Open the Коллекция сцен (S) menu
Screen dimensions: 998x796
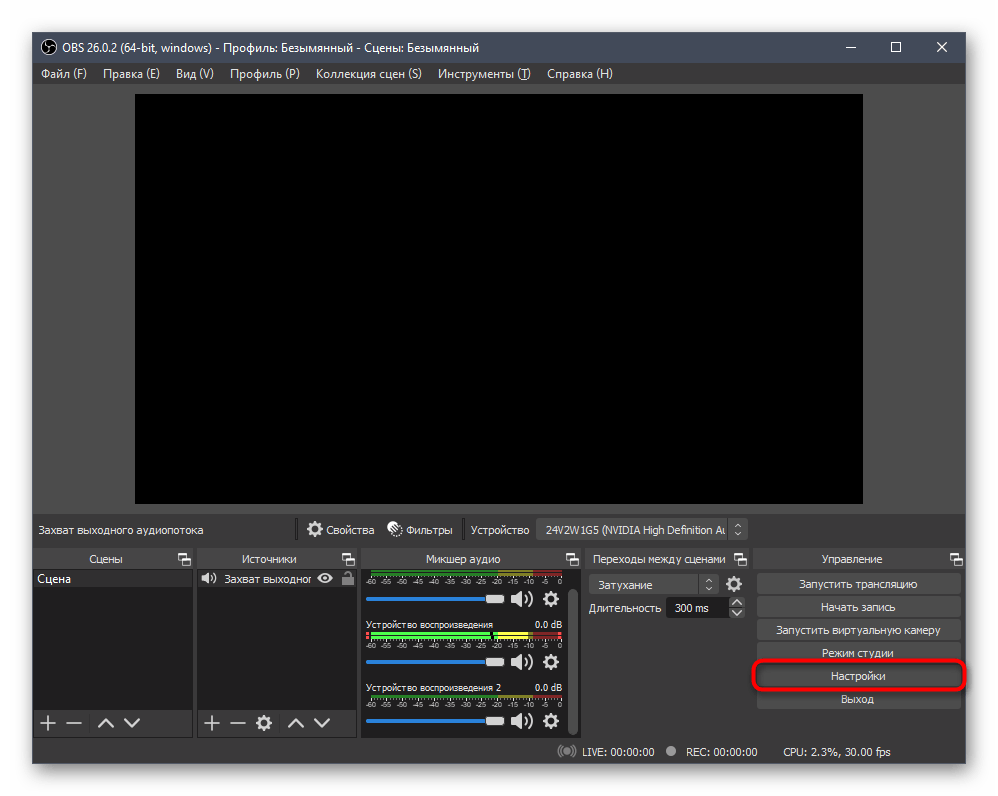tap(368, 74)
